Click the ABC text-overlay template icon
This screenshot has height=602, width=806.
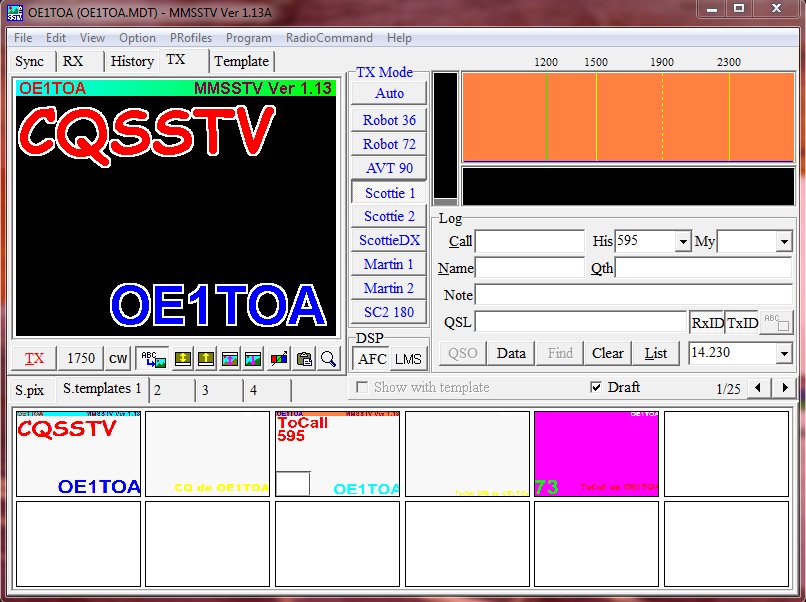[x=154, y=358]
